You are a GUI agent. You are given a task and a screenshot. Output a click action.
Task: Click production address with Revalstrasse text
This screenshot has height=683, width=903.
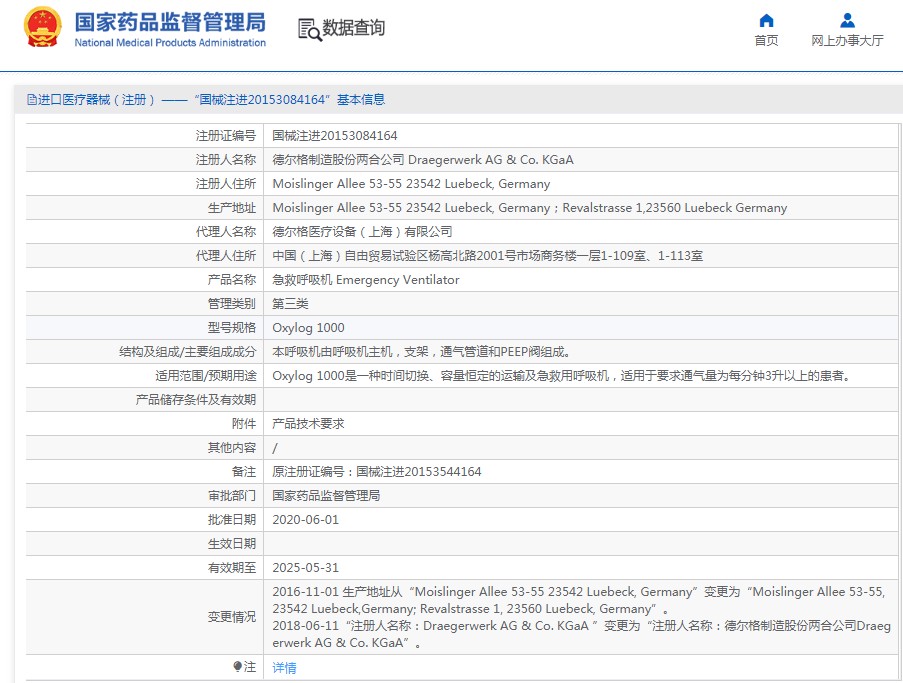(x=530, y=208)
